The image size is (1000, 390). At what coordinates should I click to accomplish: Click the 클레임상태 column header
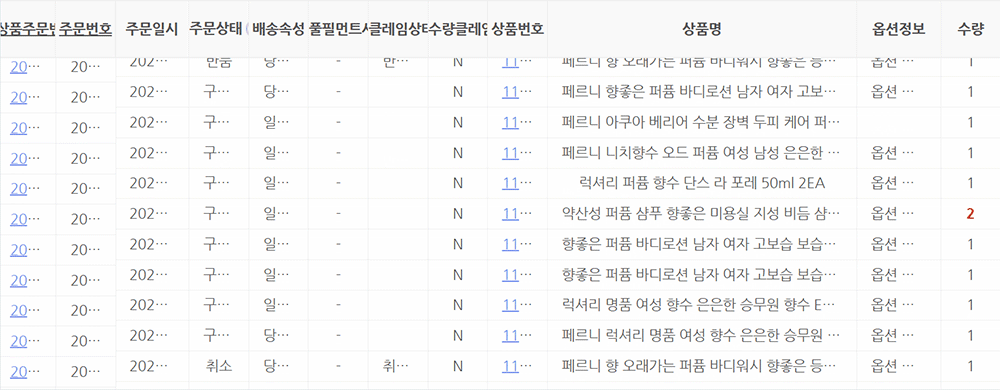398,29
